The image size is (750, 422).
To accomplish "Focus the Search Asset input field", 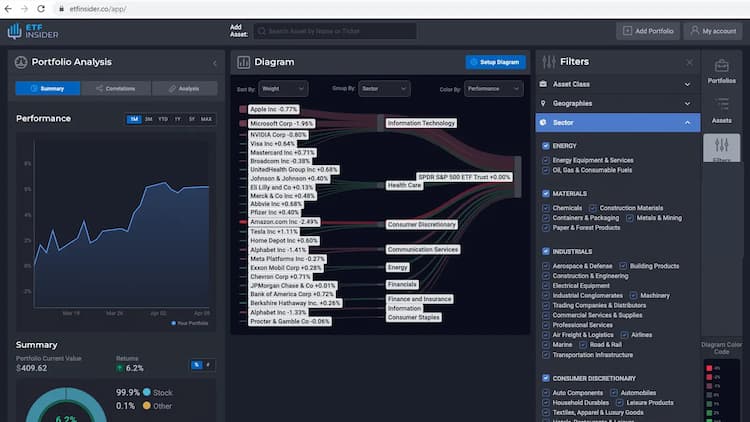I will click(335, 31).
